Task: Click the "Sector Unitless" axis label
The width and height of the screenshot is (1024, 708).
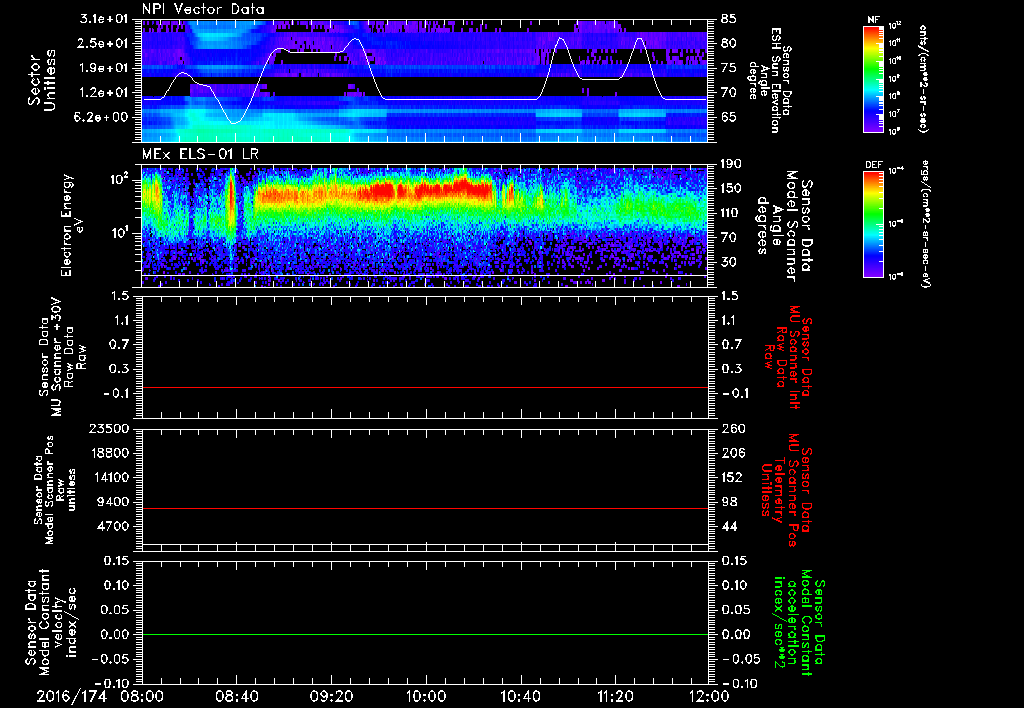Action: pos(42,80)
